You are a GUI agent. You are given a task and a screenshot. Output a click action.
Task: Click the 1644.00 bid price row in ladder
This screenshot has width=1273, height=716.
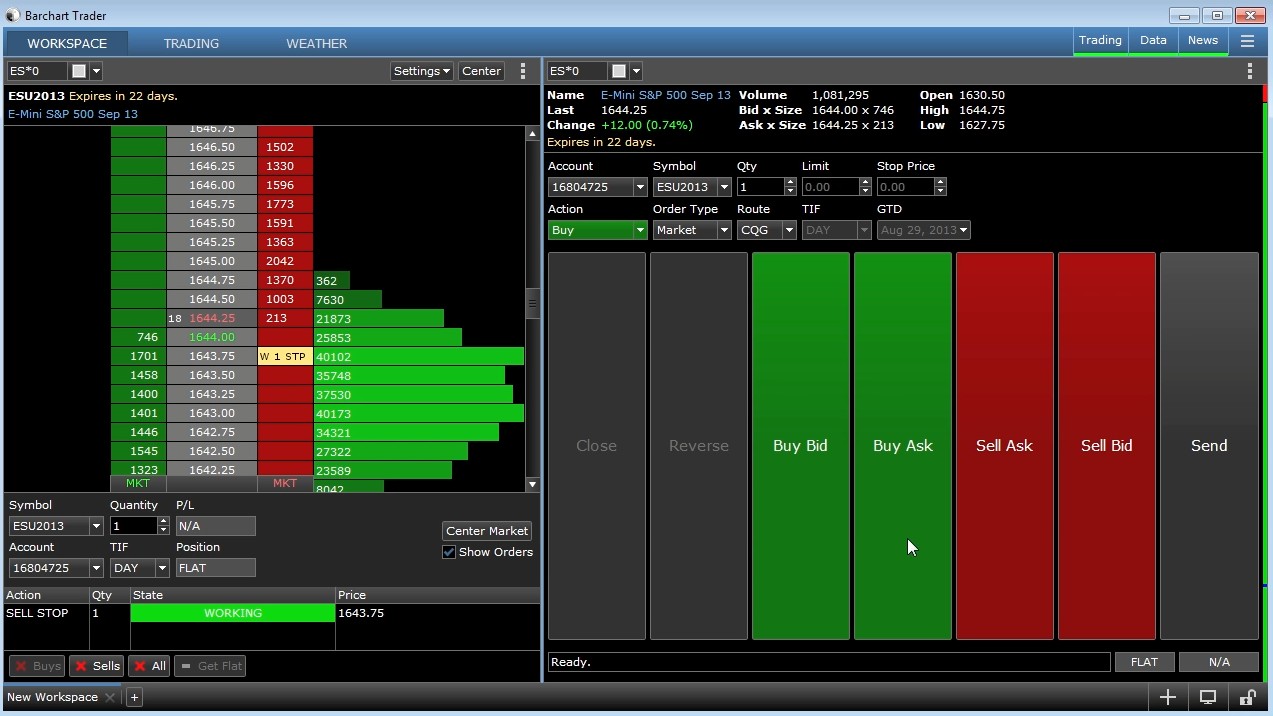click(x=212, y=337)
